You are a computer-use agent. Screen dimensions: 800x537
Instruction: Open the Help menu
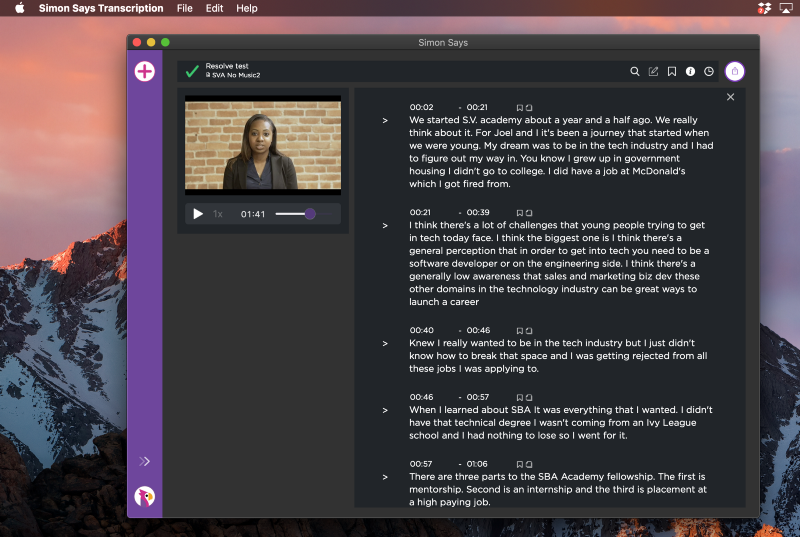tap(247, 8)
